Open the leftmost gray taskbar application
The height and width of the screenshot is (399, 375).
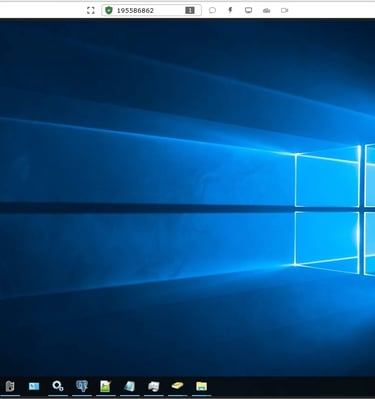coord(10,386)
